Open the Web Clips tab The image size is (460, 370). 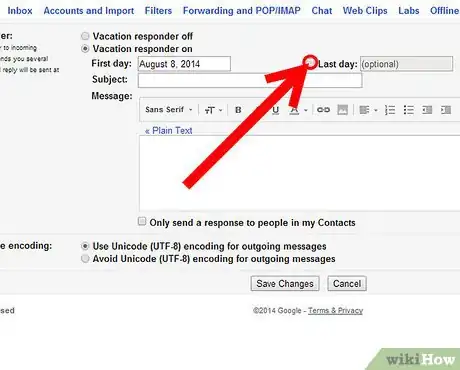[x=365, y=11]
